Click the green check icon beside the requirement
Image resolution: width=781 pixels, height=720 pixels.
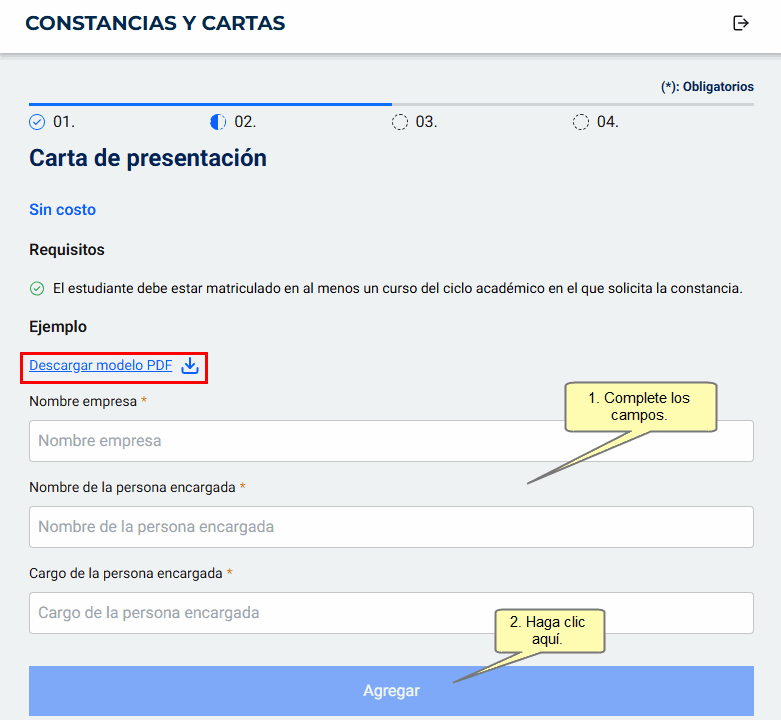click(37, 289)
